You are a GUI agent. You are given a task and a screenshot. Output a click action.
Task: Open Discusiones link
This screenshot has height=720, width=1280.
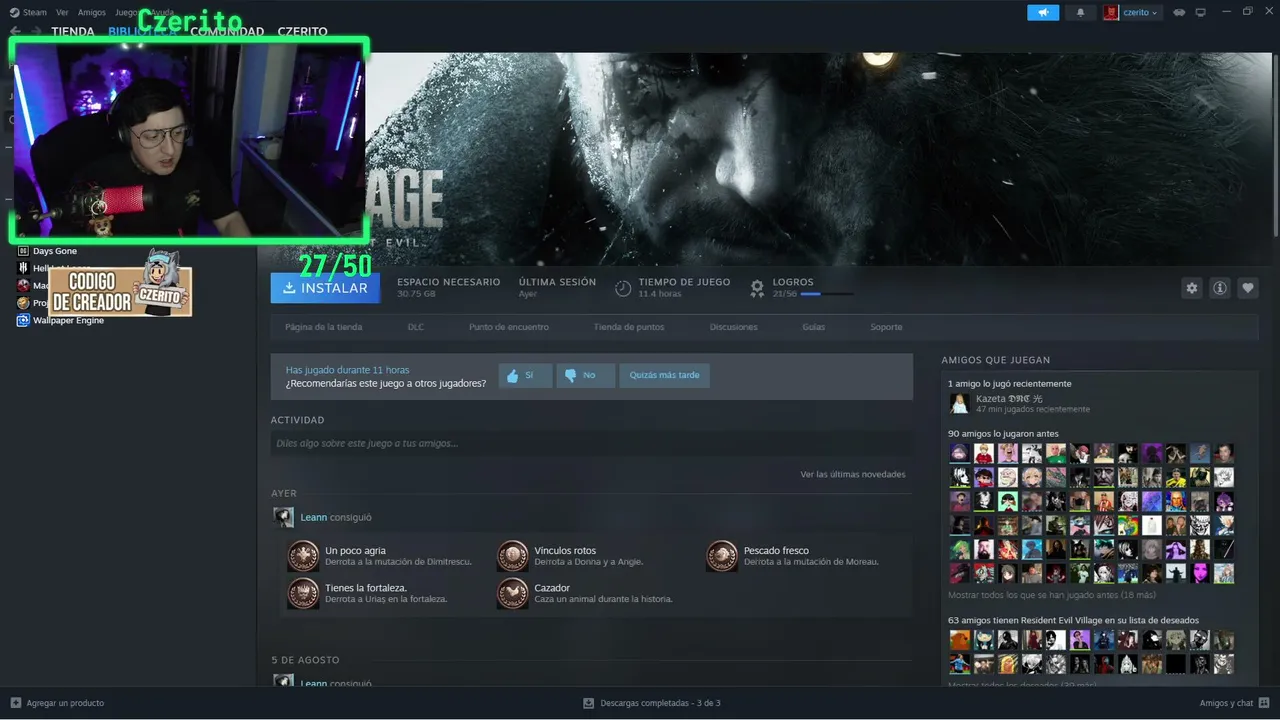pos(734,327)
